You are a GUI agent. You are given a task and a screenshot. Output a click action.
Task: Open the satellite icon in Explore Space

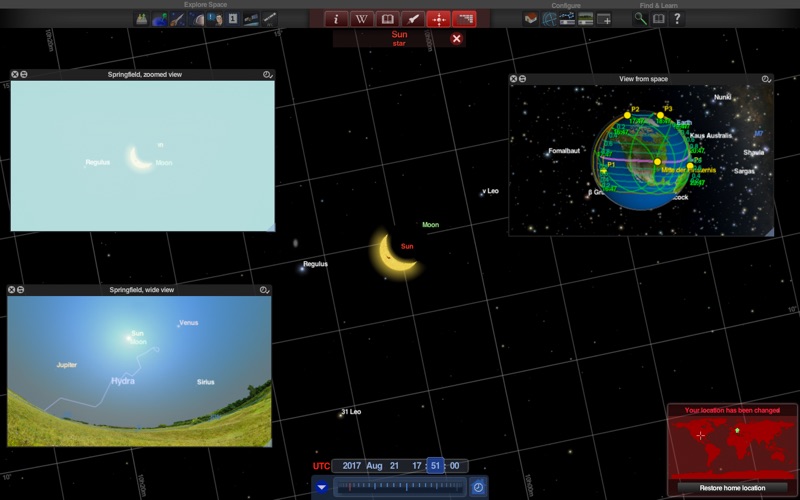click(251, 19)
